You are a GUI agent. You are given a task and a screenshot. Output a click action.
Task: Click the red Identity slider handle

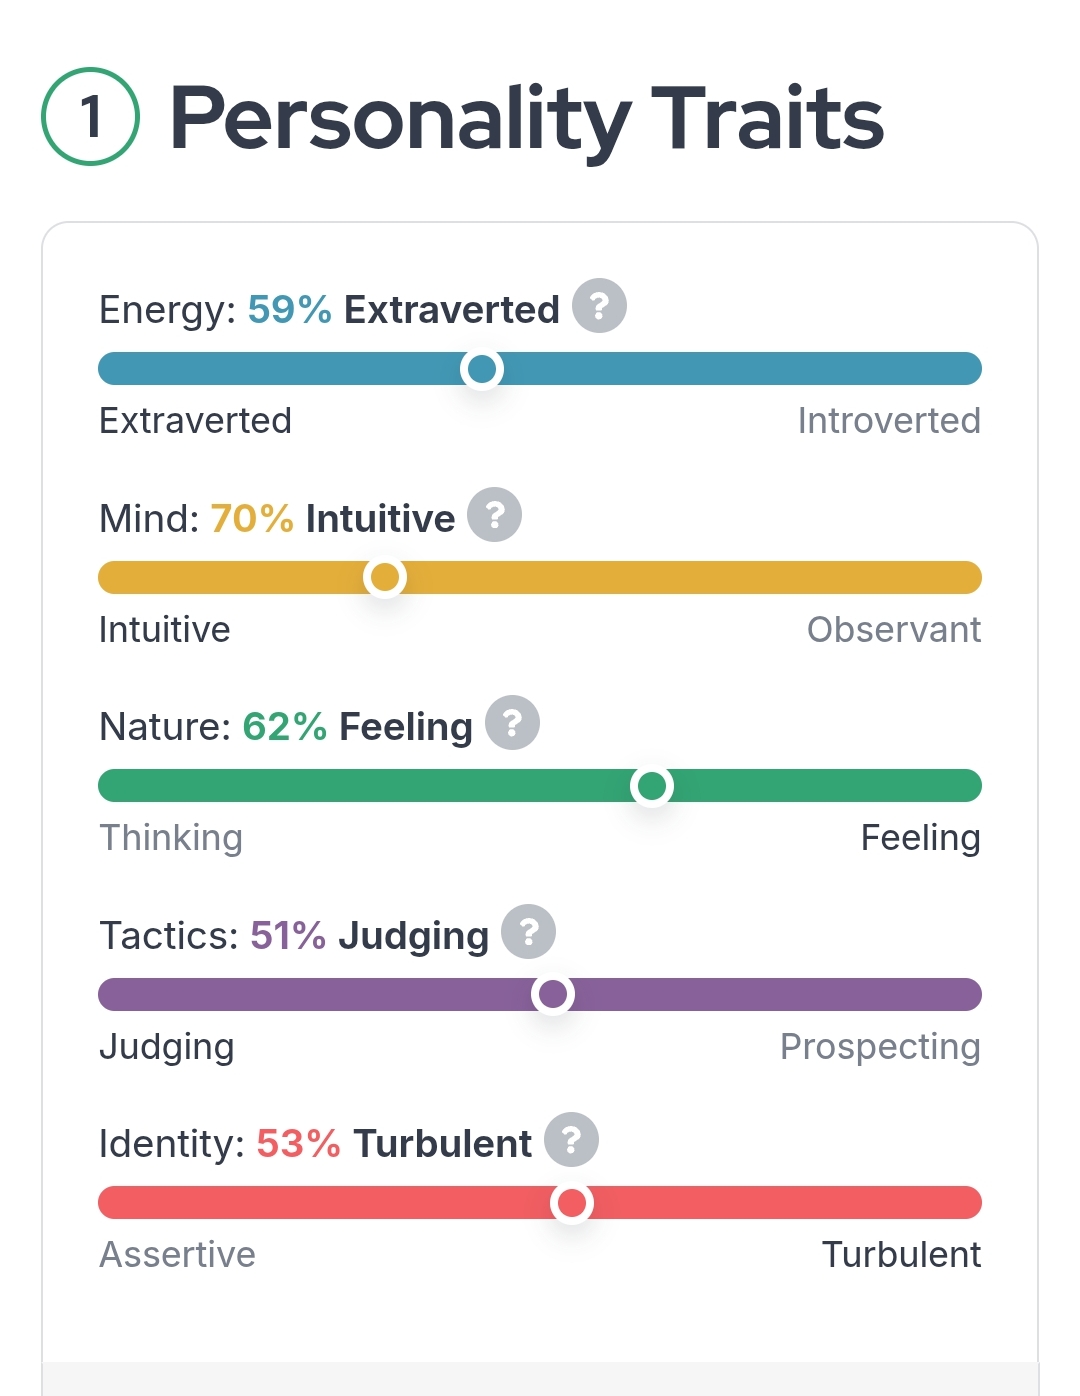[x=572, y=1203]
